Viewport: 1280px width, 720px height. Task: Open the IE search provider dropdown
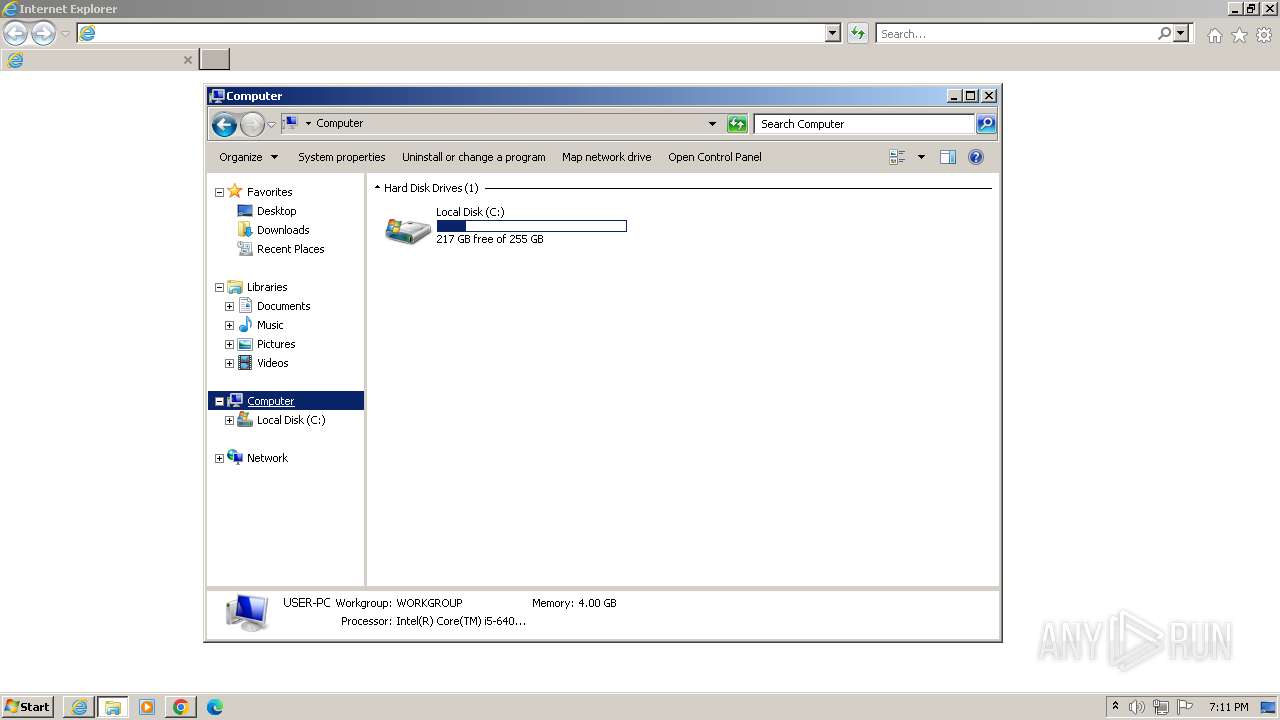point(1181,33)
